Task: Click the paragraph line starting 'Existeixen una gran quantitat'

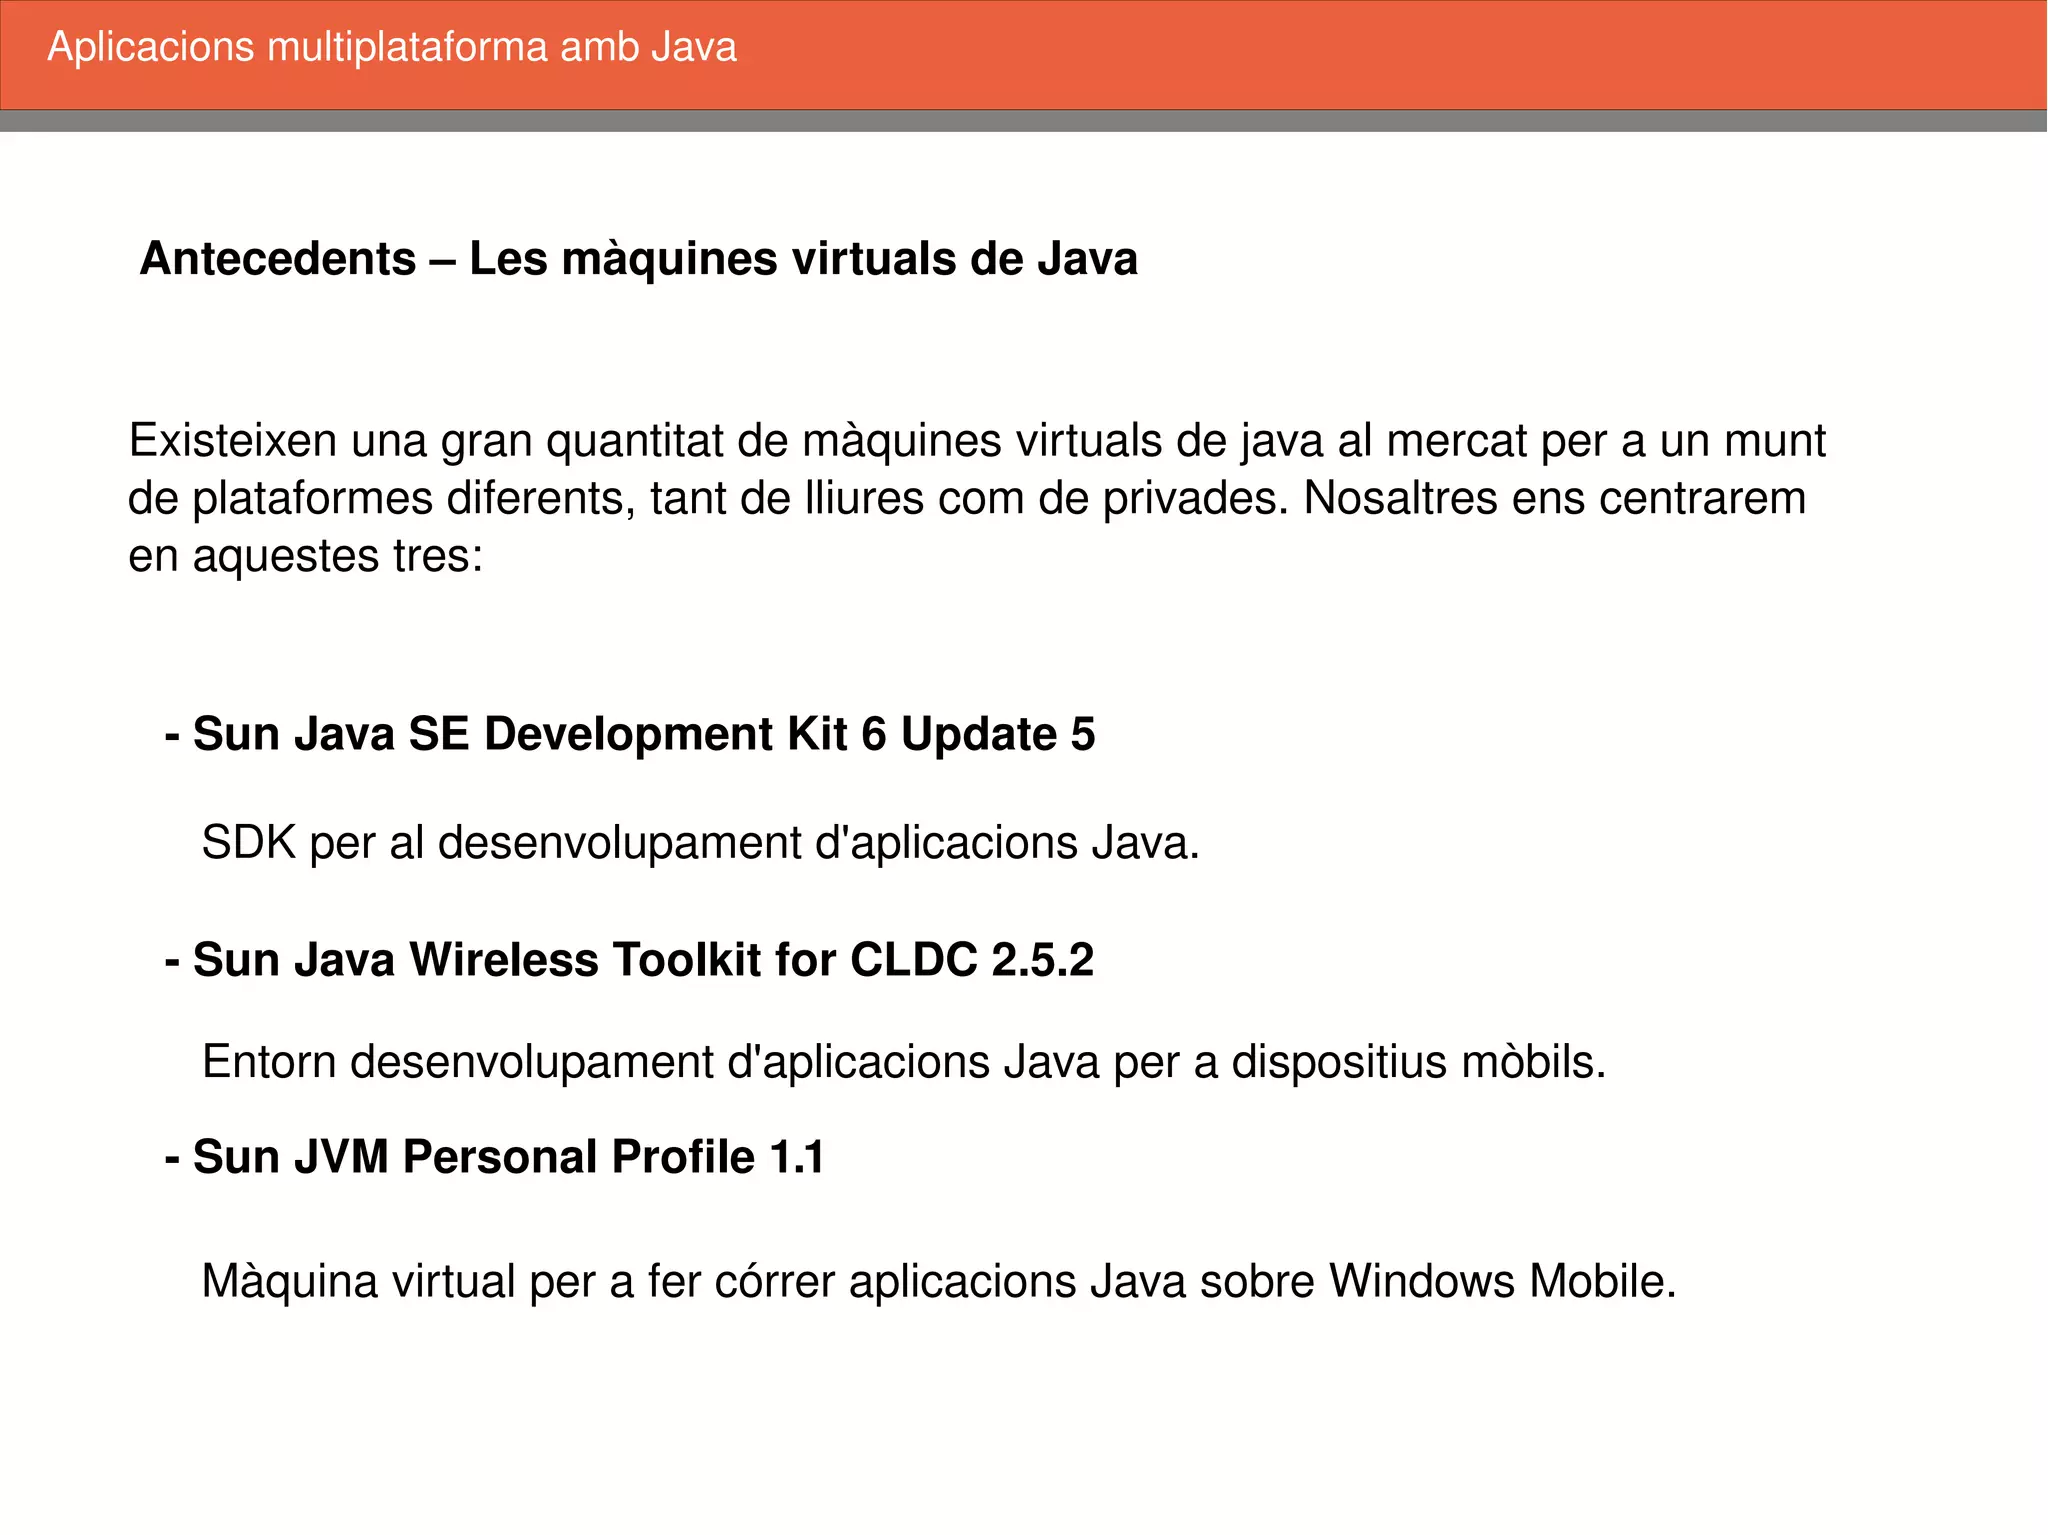Action: [977, 441]
